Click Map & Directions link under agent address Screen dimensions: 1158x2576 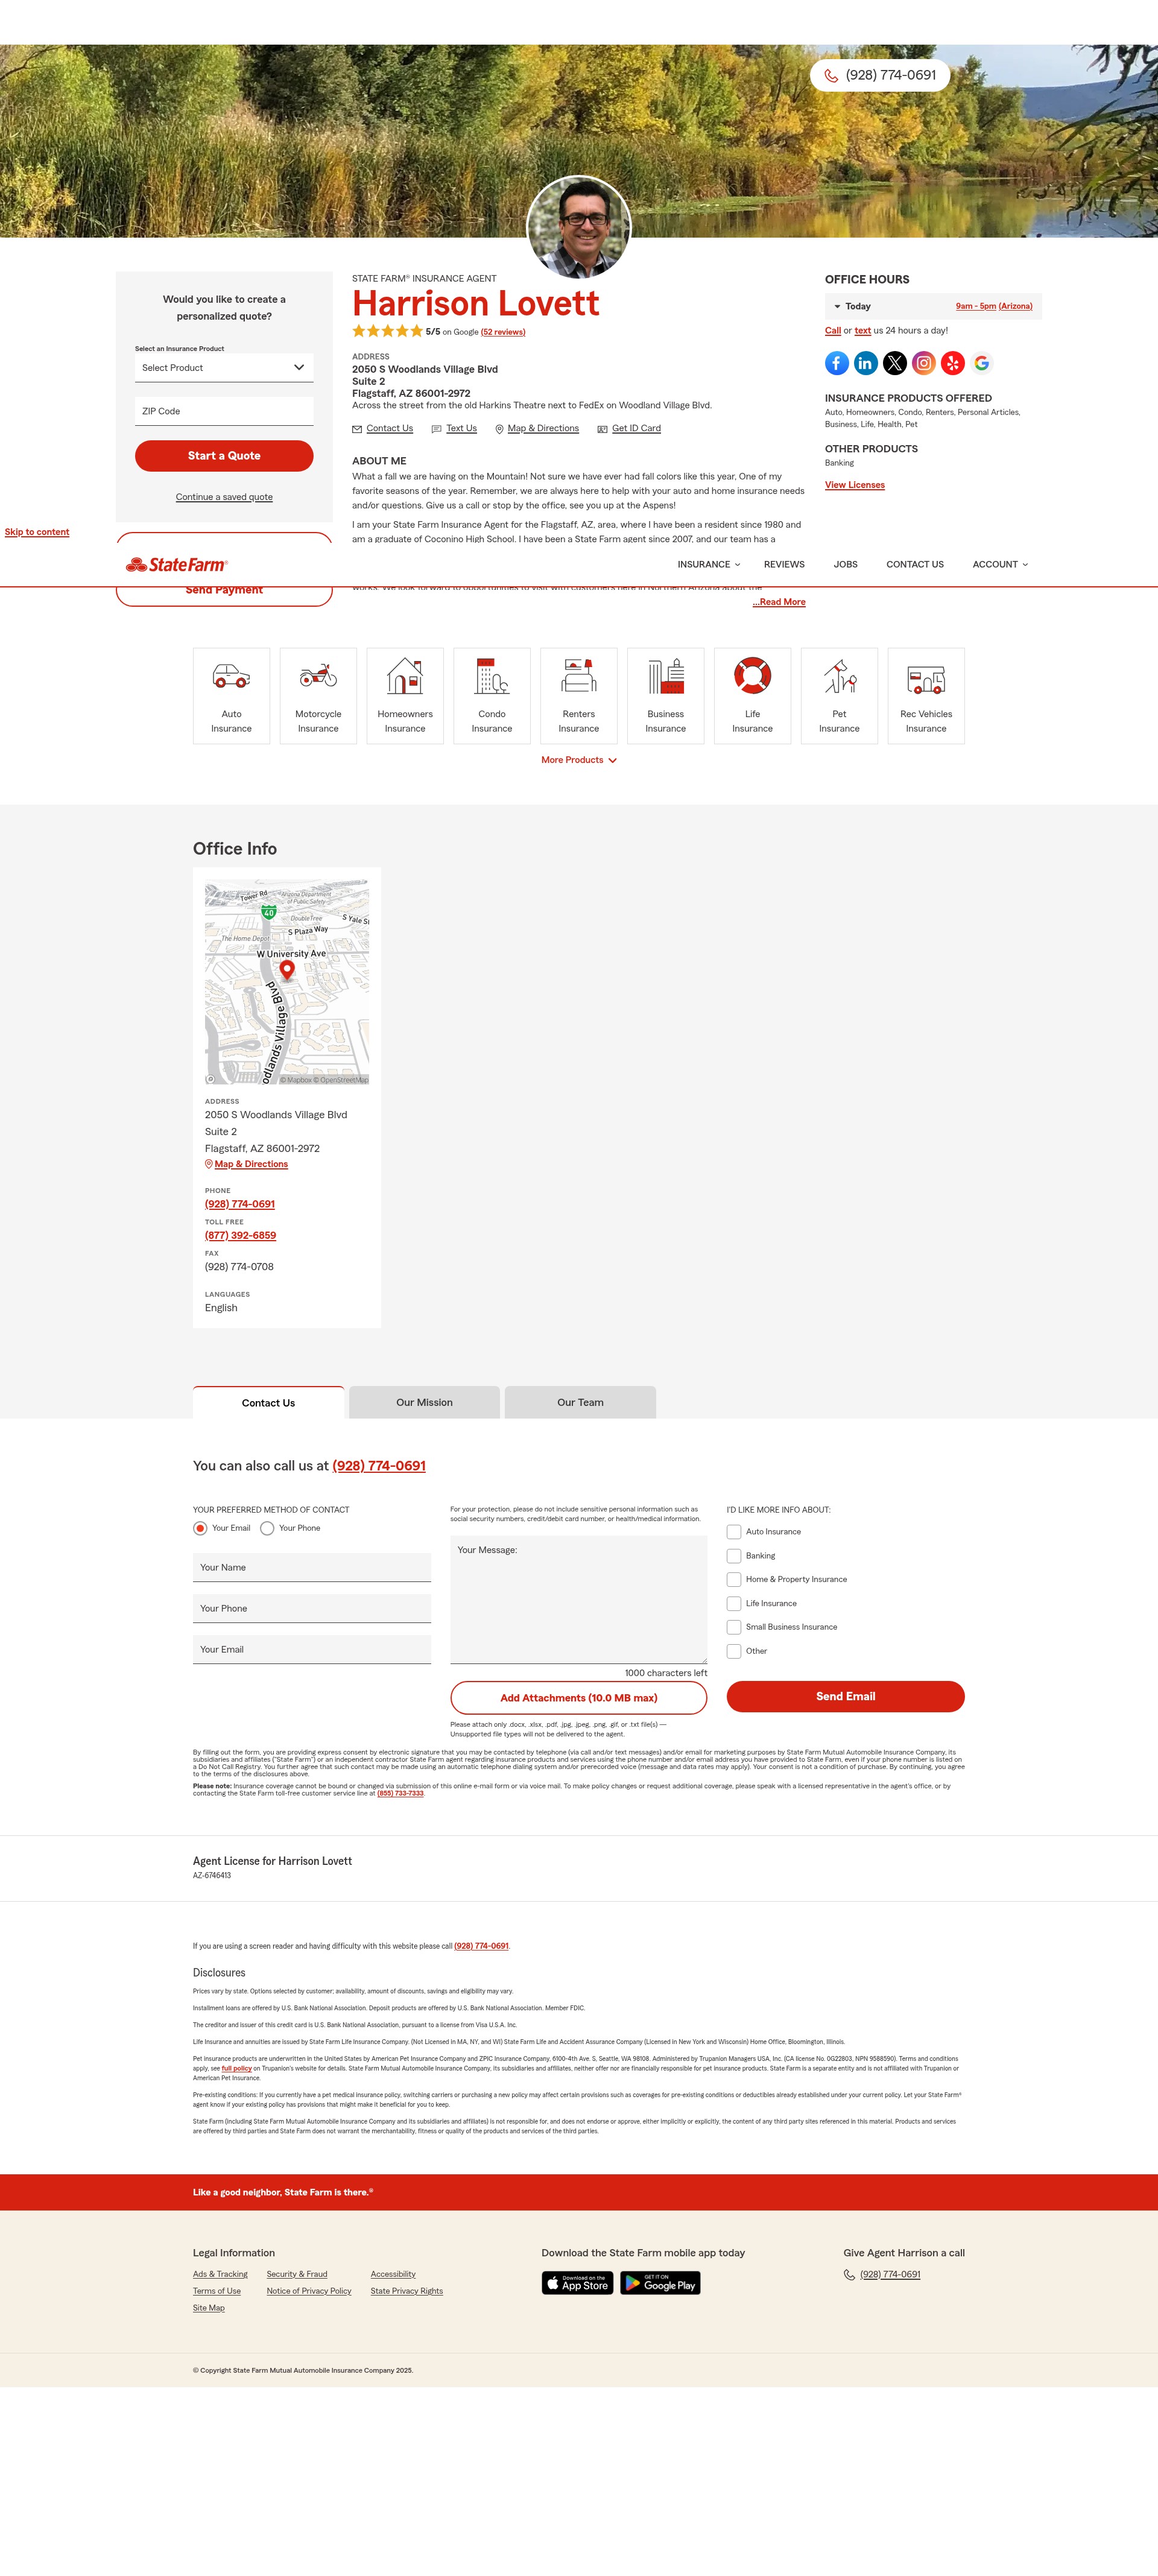537,429
